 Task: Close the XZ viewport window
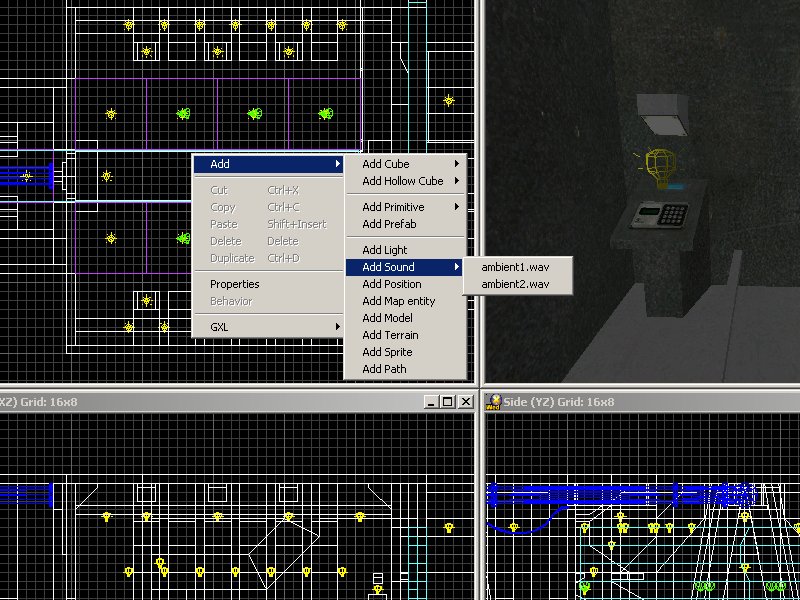pos(464,402)
